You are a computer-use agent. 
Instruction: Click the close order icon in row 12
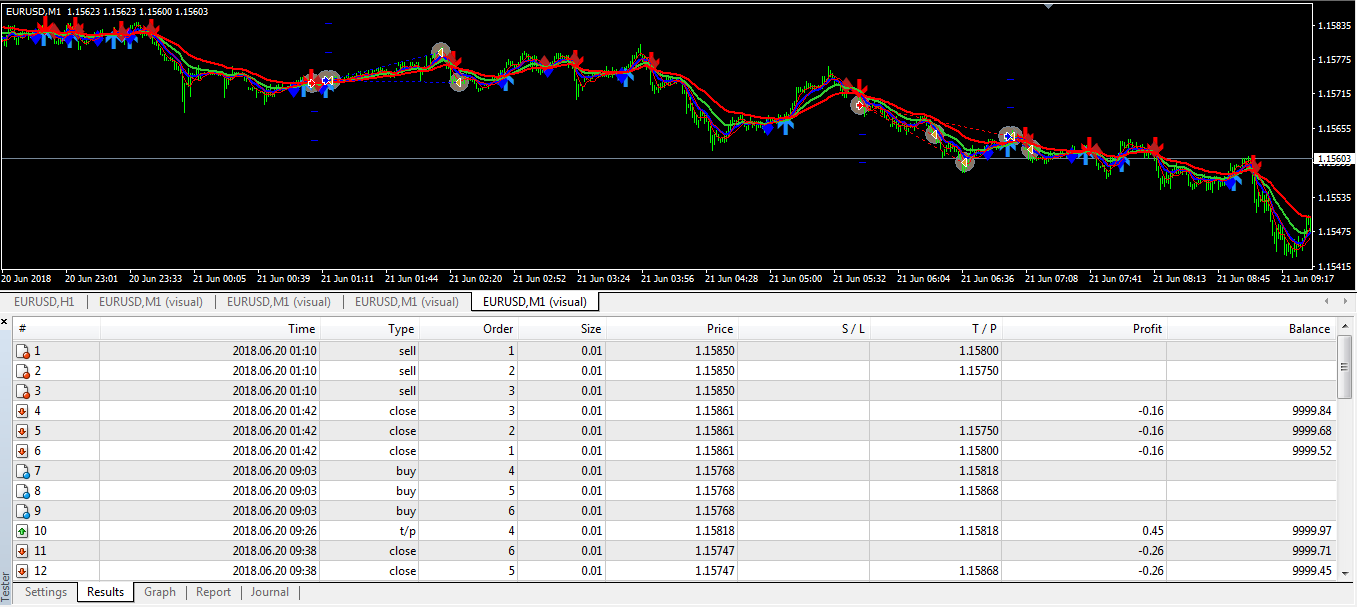point(22,571)
